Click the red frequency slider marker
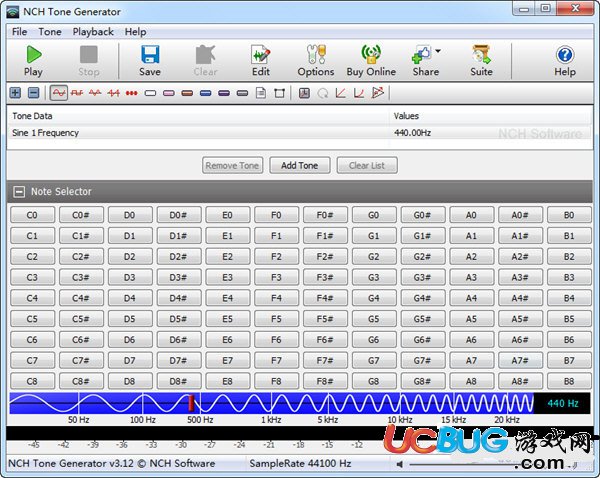Image resolution: width=600 pixels, height=478 pixels. pos(191,403)
